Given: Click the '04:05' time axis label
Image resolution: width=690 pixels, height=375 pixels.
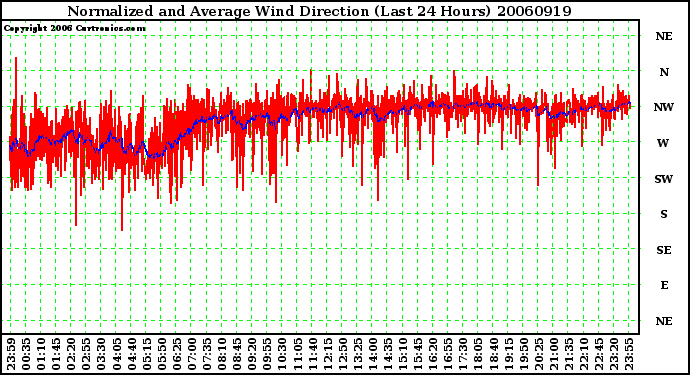Looking at the screenshot, I should click(116, 354).
